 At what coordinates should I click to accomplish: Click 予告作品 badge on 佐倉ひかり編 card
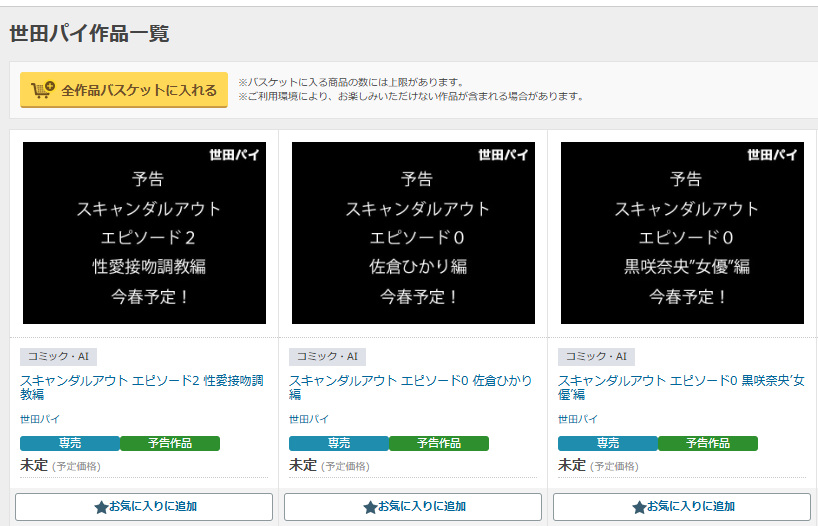coord(439,443)
